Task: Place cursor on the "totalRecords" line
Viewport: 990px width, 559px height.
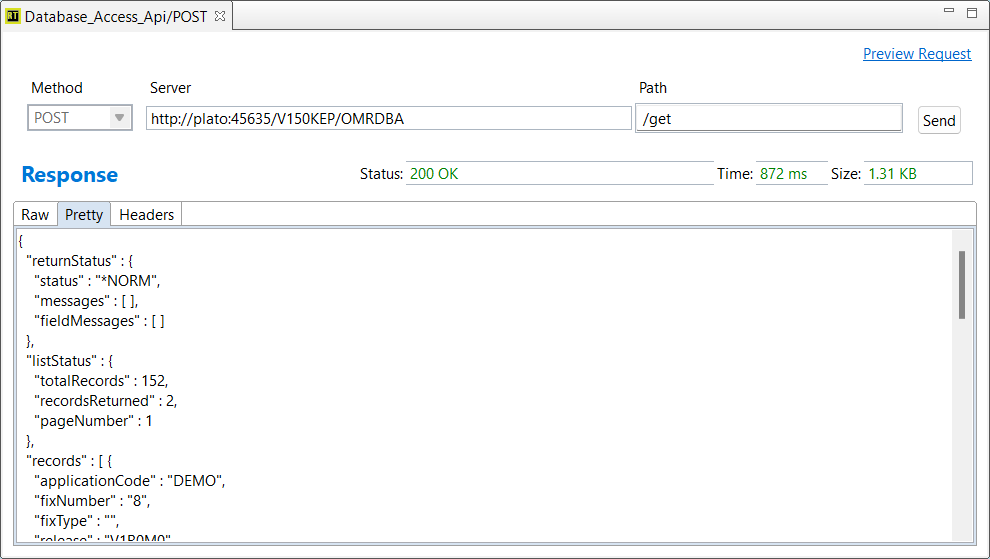Action: (102, 381)
